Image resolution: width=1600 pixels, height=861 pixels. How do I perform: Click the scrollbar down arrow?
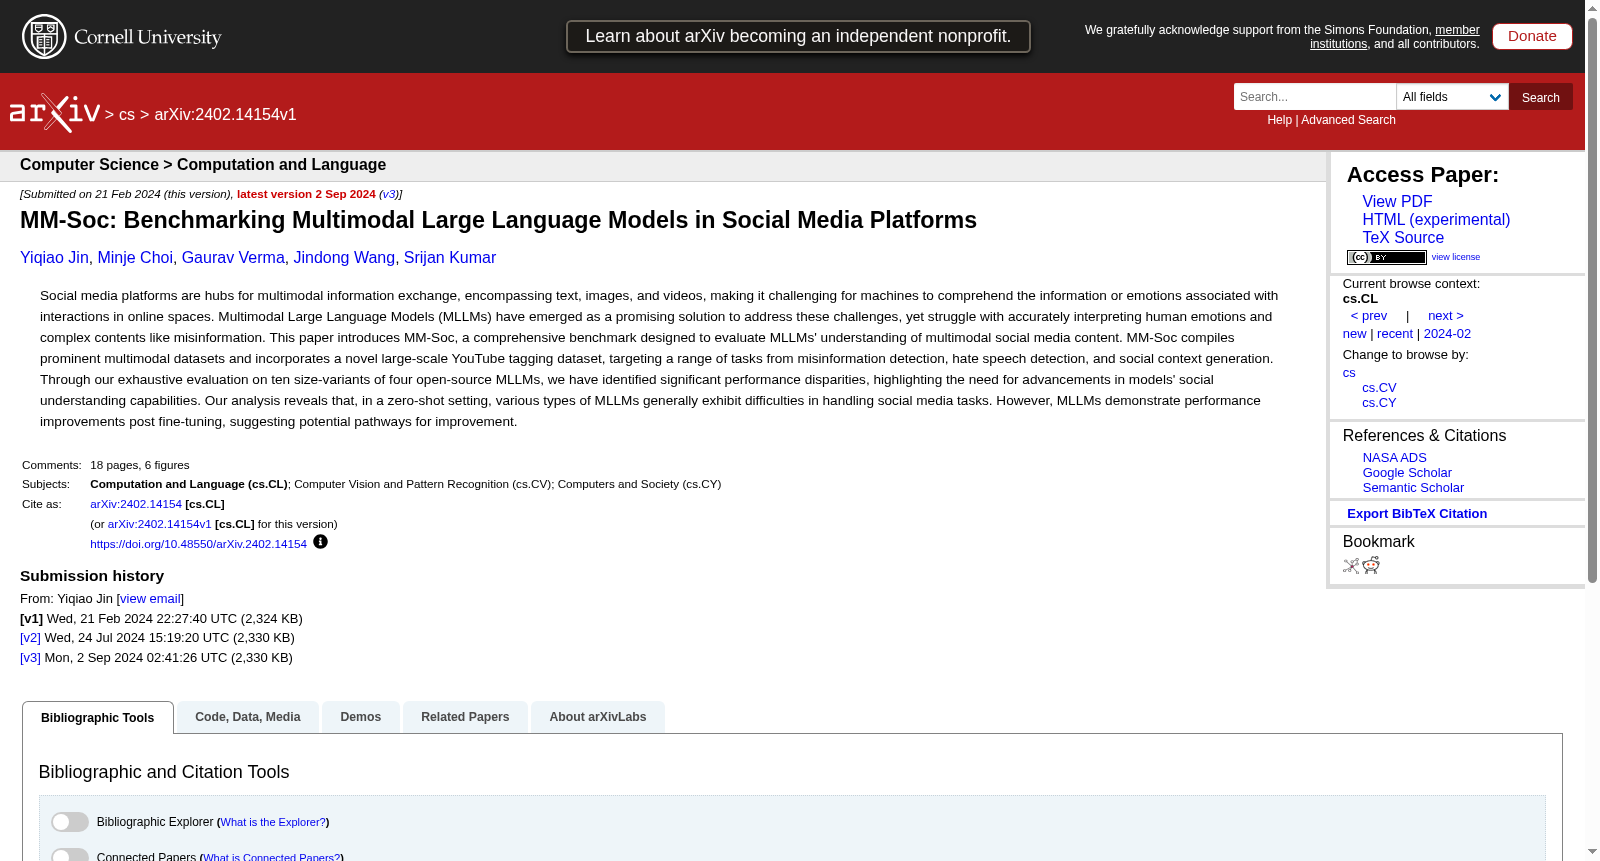1592,852
